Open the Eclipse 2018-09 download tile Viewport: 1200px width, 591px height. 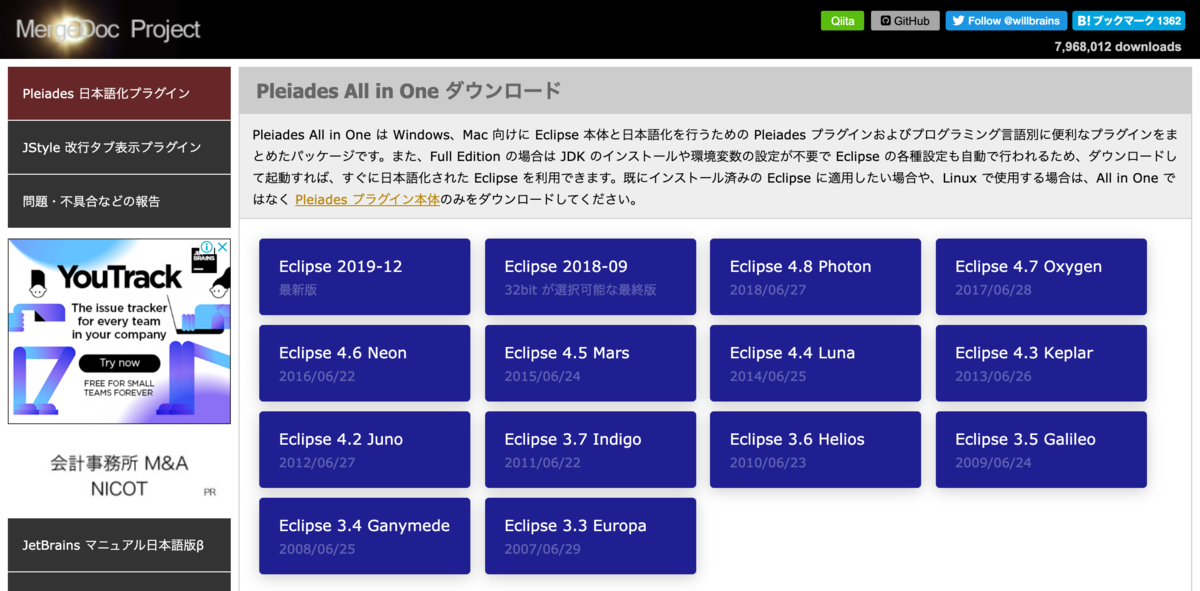(x=590, y=277)
